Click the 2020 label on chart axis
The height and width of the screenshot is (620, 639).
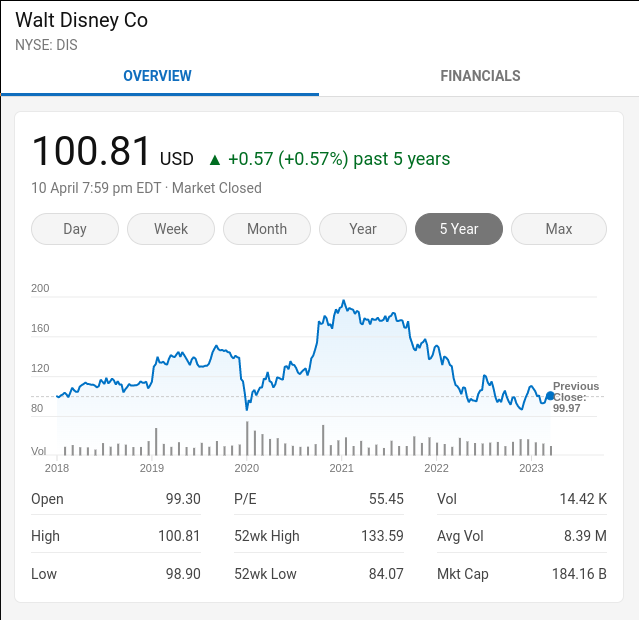click(x=246, y=468)
